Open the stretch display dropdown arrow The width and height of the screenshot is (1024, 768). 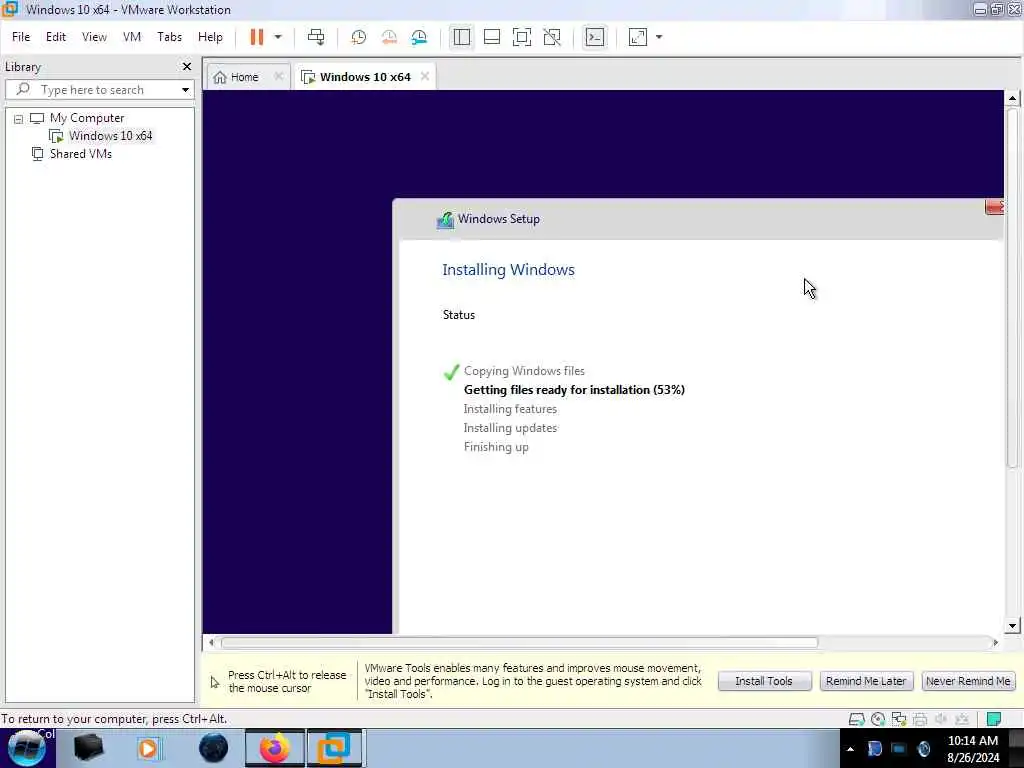click(x=659, y=37)
